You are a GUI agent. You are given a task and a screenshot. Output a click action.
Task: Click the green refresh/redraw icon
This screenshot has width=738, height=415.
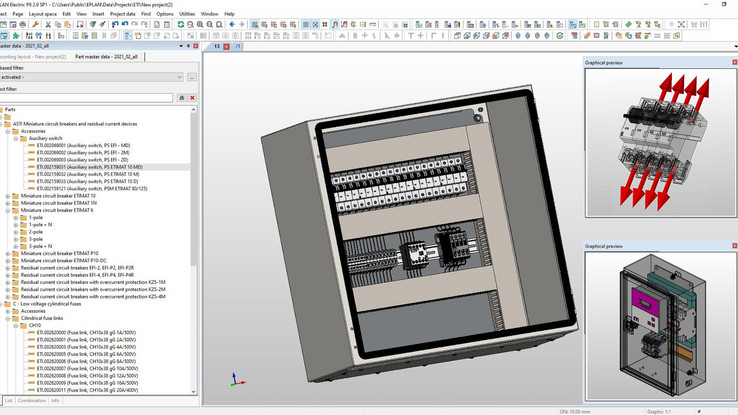pyautogui.click(x=181, y=24)
